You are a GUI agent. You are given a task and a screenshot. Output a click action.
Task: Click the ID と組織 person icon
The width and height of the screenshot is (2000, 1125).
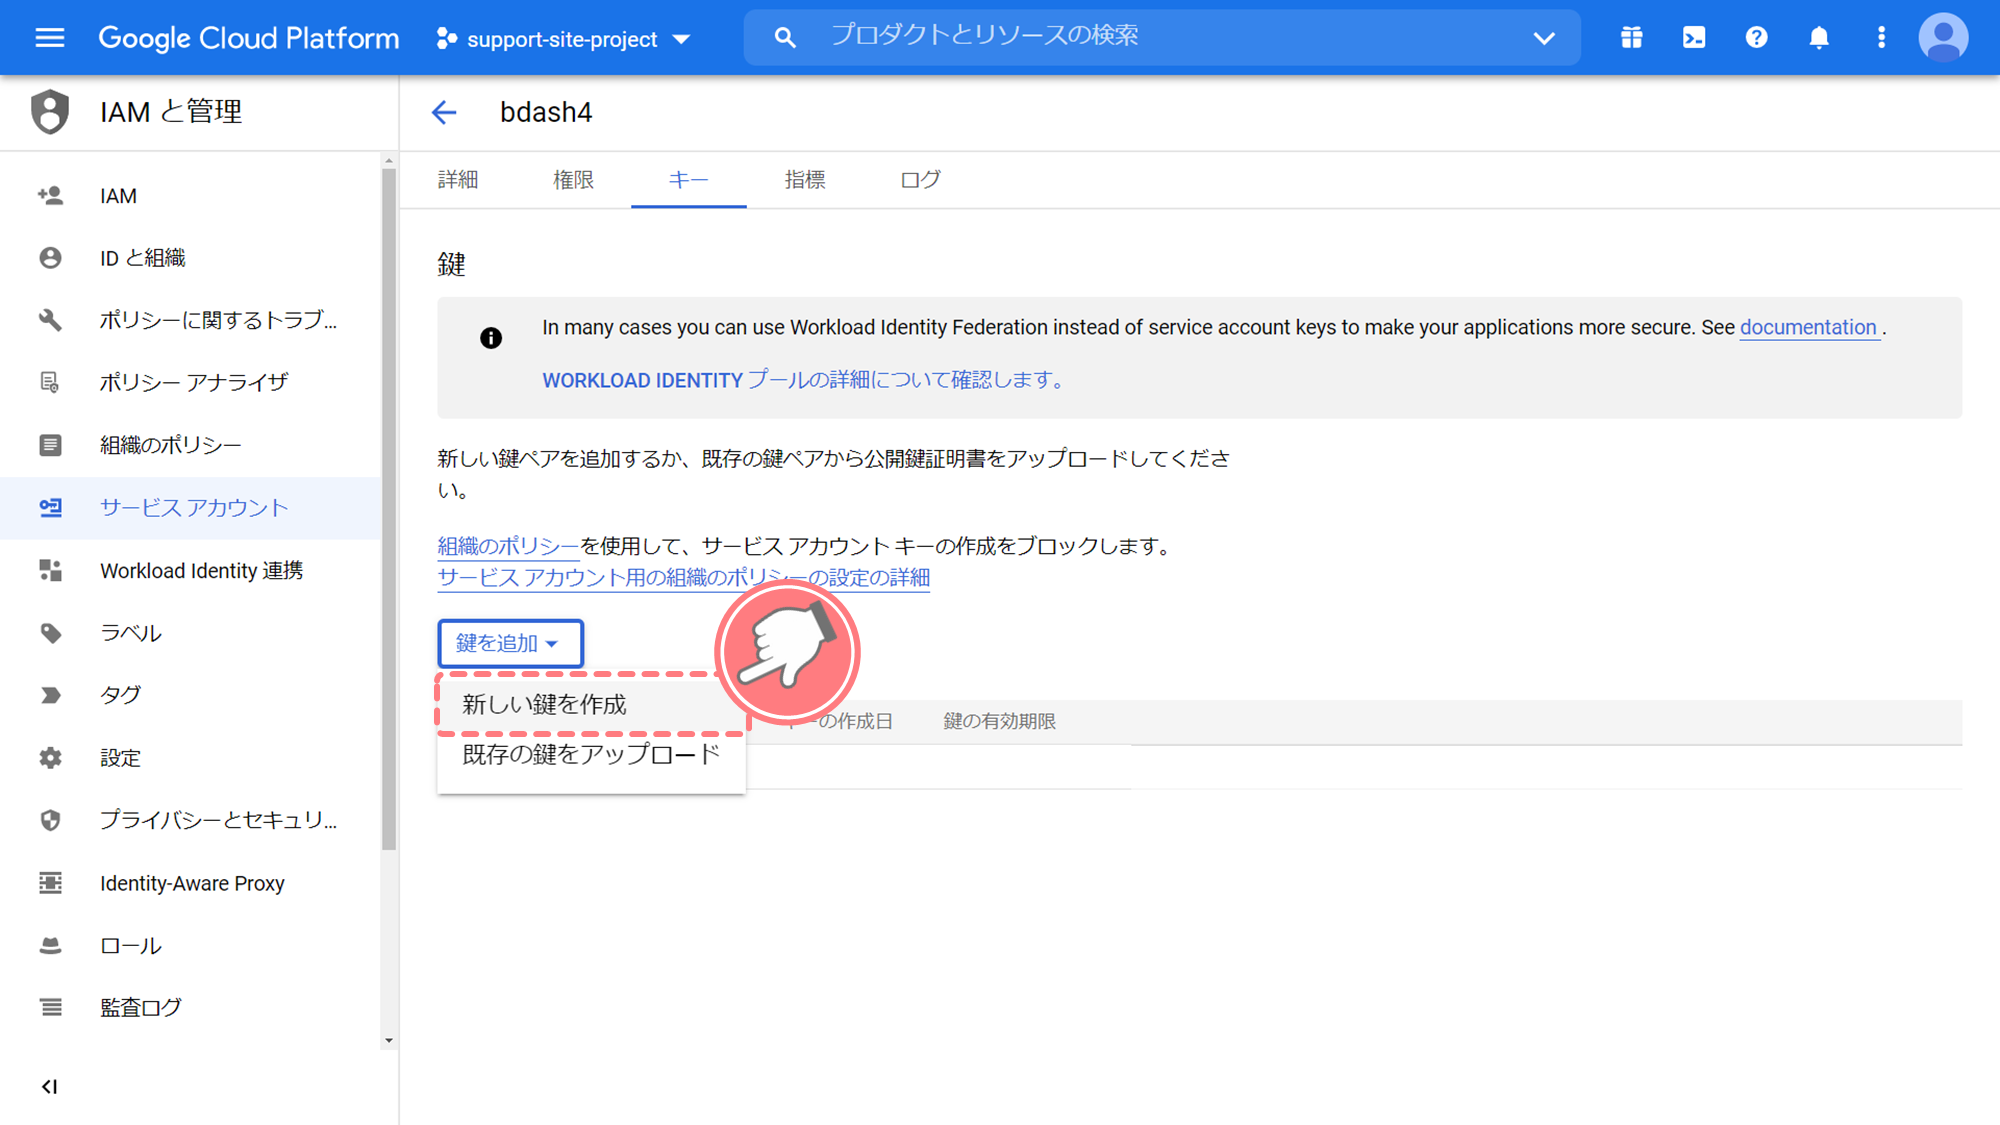[50, 258]
